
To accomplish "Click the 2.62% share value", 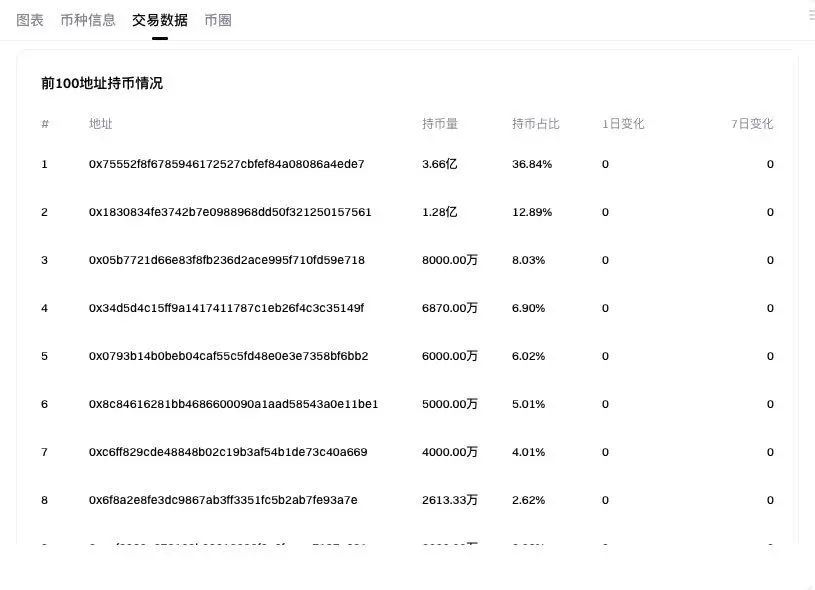I will (529, 500).
